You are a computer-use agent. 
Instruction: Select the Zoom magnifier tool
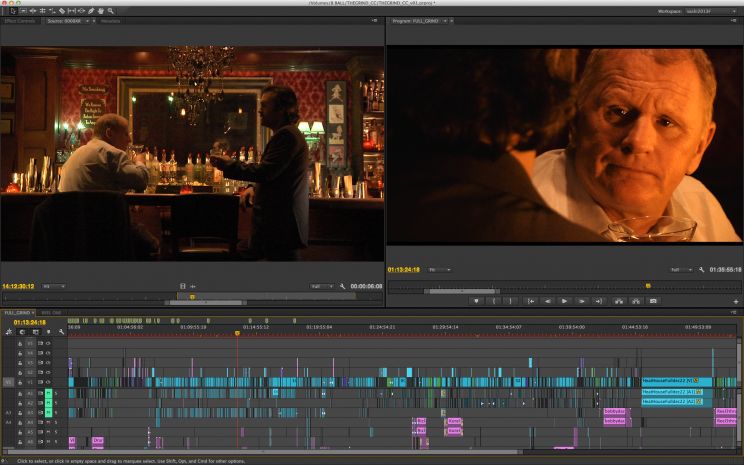110,10
